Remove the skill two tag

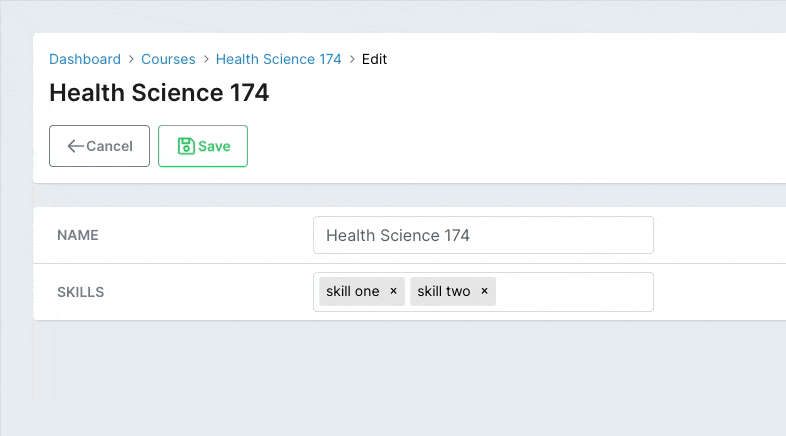pyautogui.click(x=484, y=291)
